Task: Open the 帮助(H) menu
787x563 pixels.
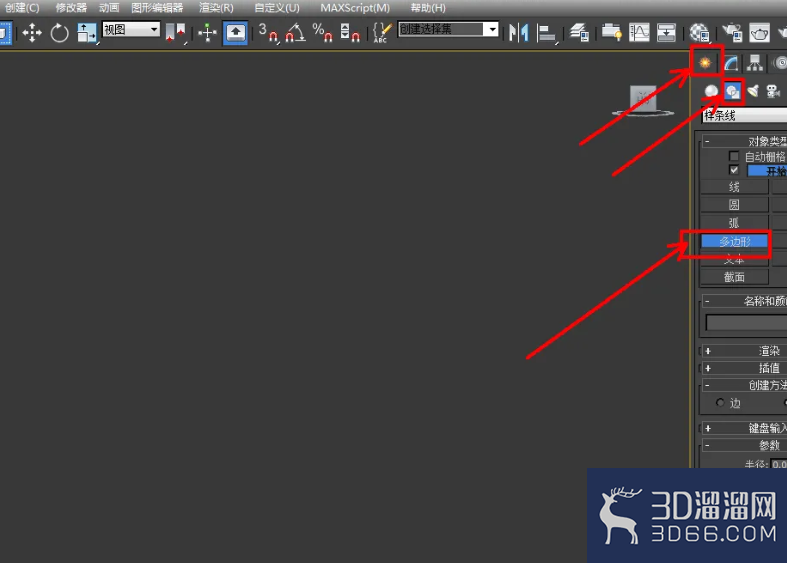Action: tap(428, 8)
